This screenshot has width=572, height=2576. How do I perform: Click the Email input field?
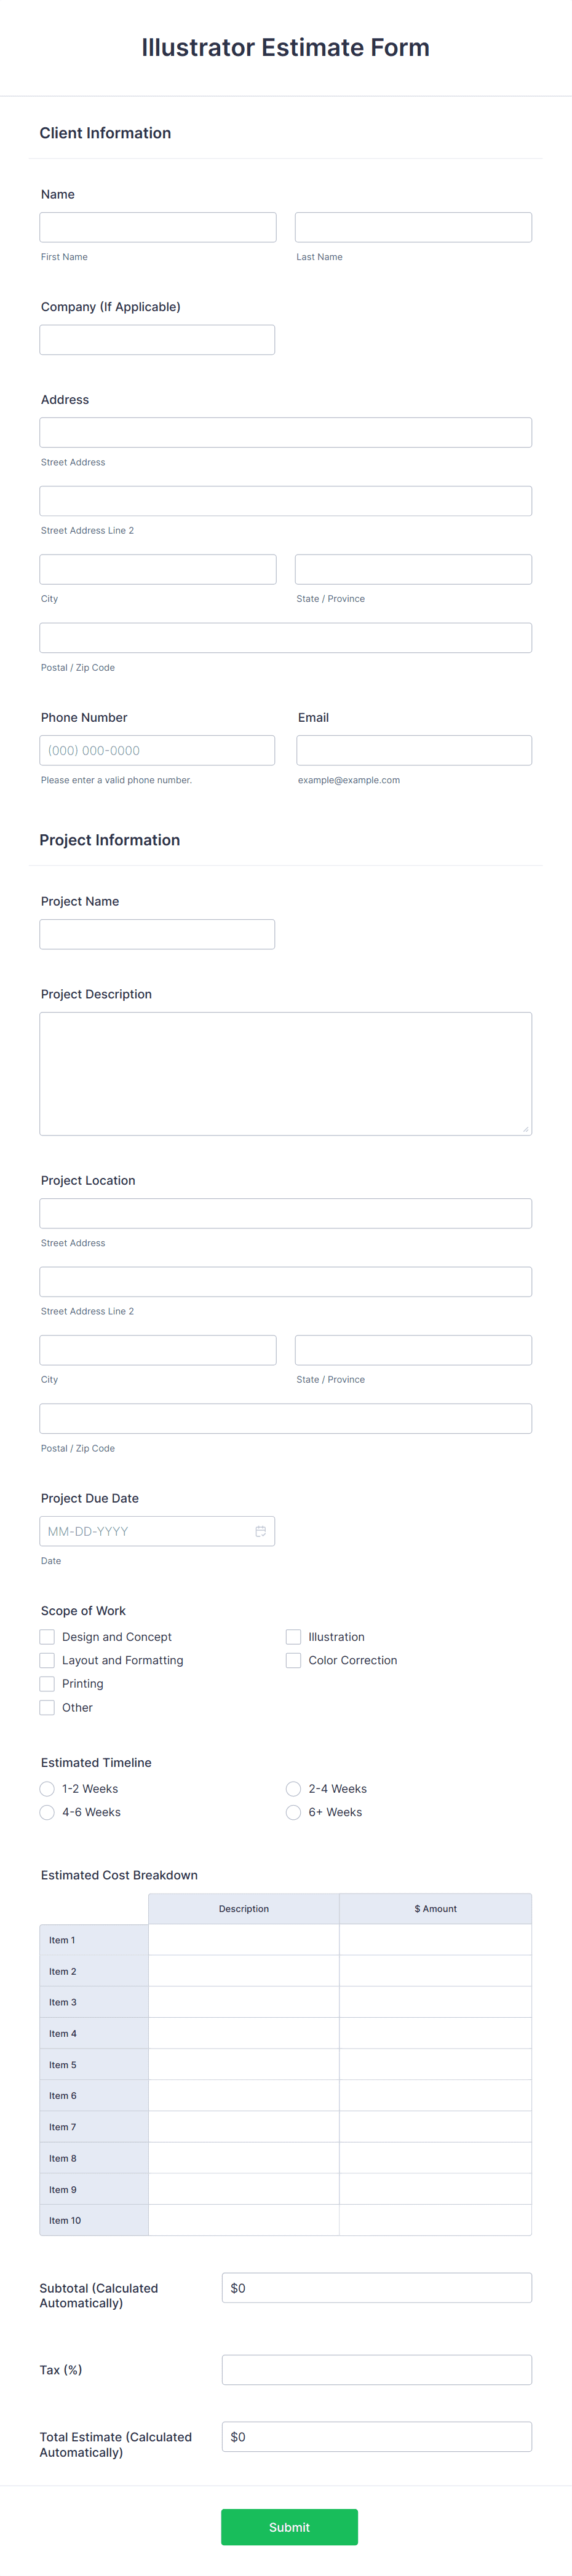pos(414,751)
